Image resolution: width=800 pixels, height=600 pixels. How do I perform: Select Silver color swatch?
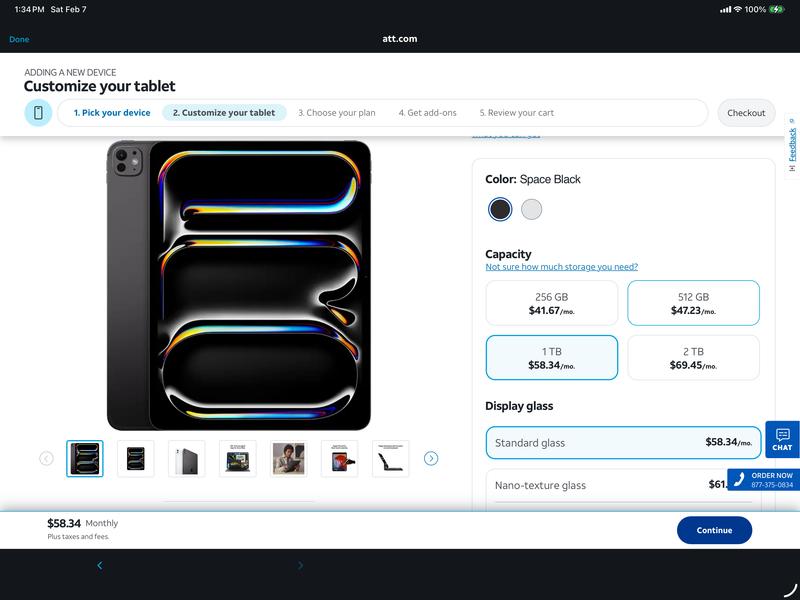click(531, 209)
